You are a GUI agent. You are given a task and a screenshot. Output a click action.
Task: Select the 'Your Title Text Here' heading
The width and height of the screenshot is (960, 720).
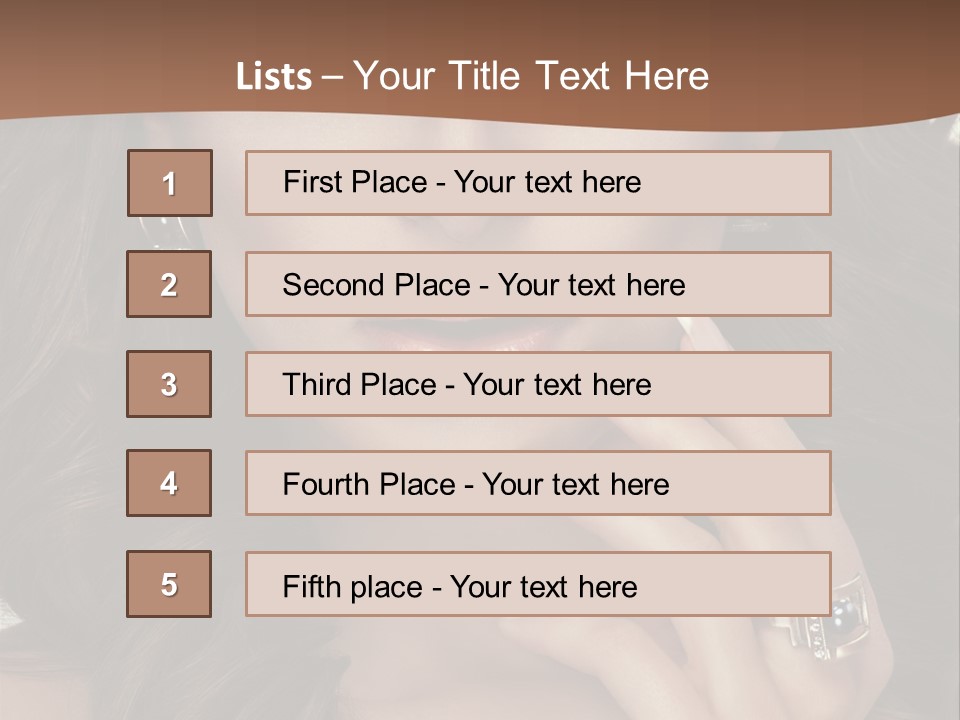530,77
